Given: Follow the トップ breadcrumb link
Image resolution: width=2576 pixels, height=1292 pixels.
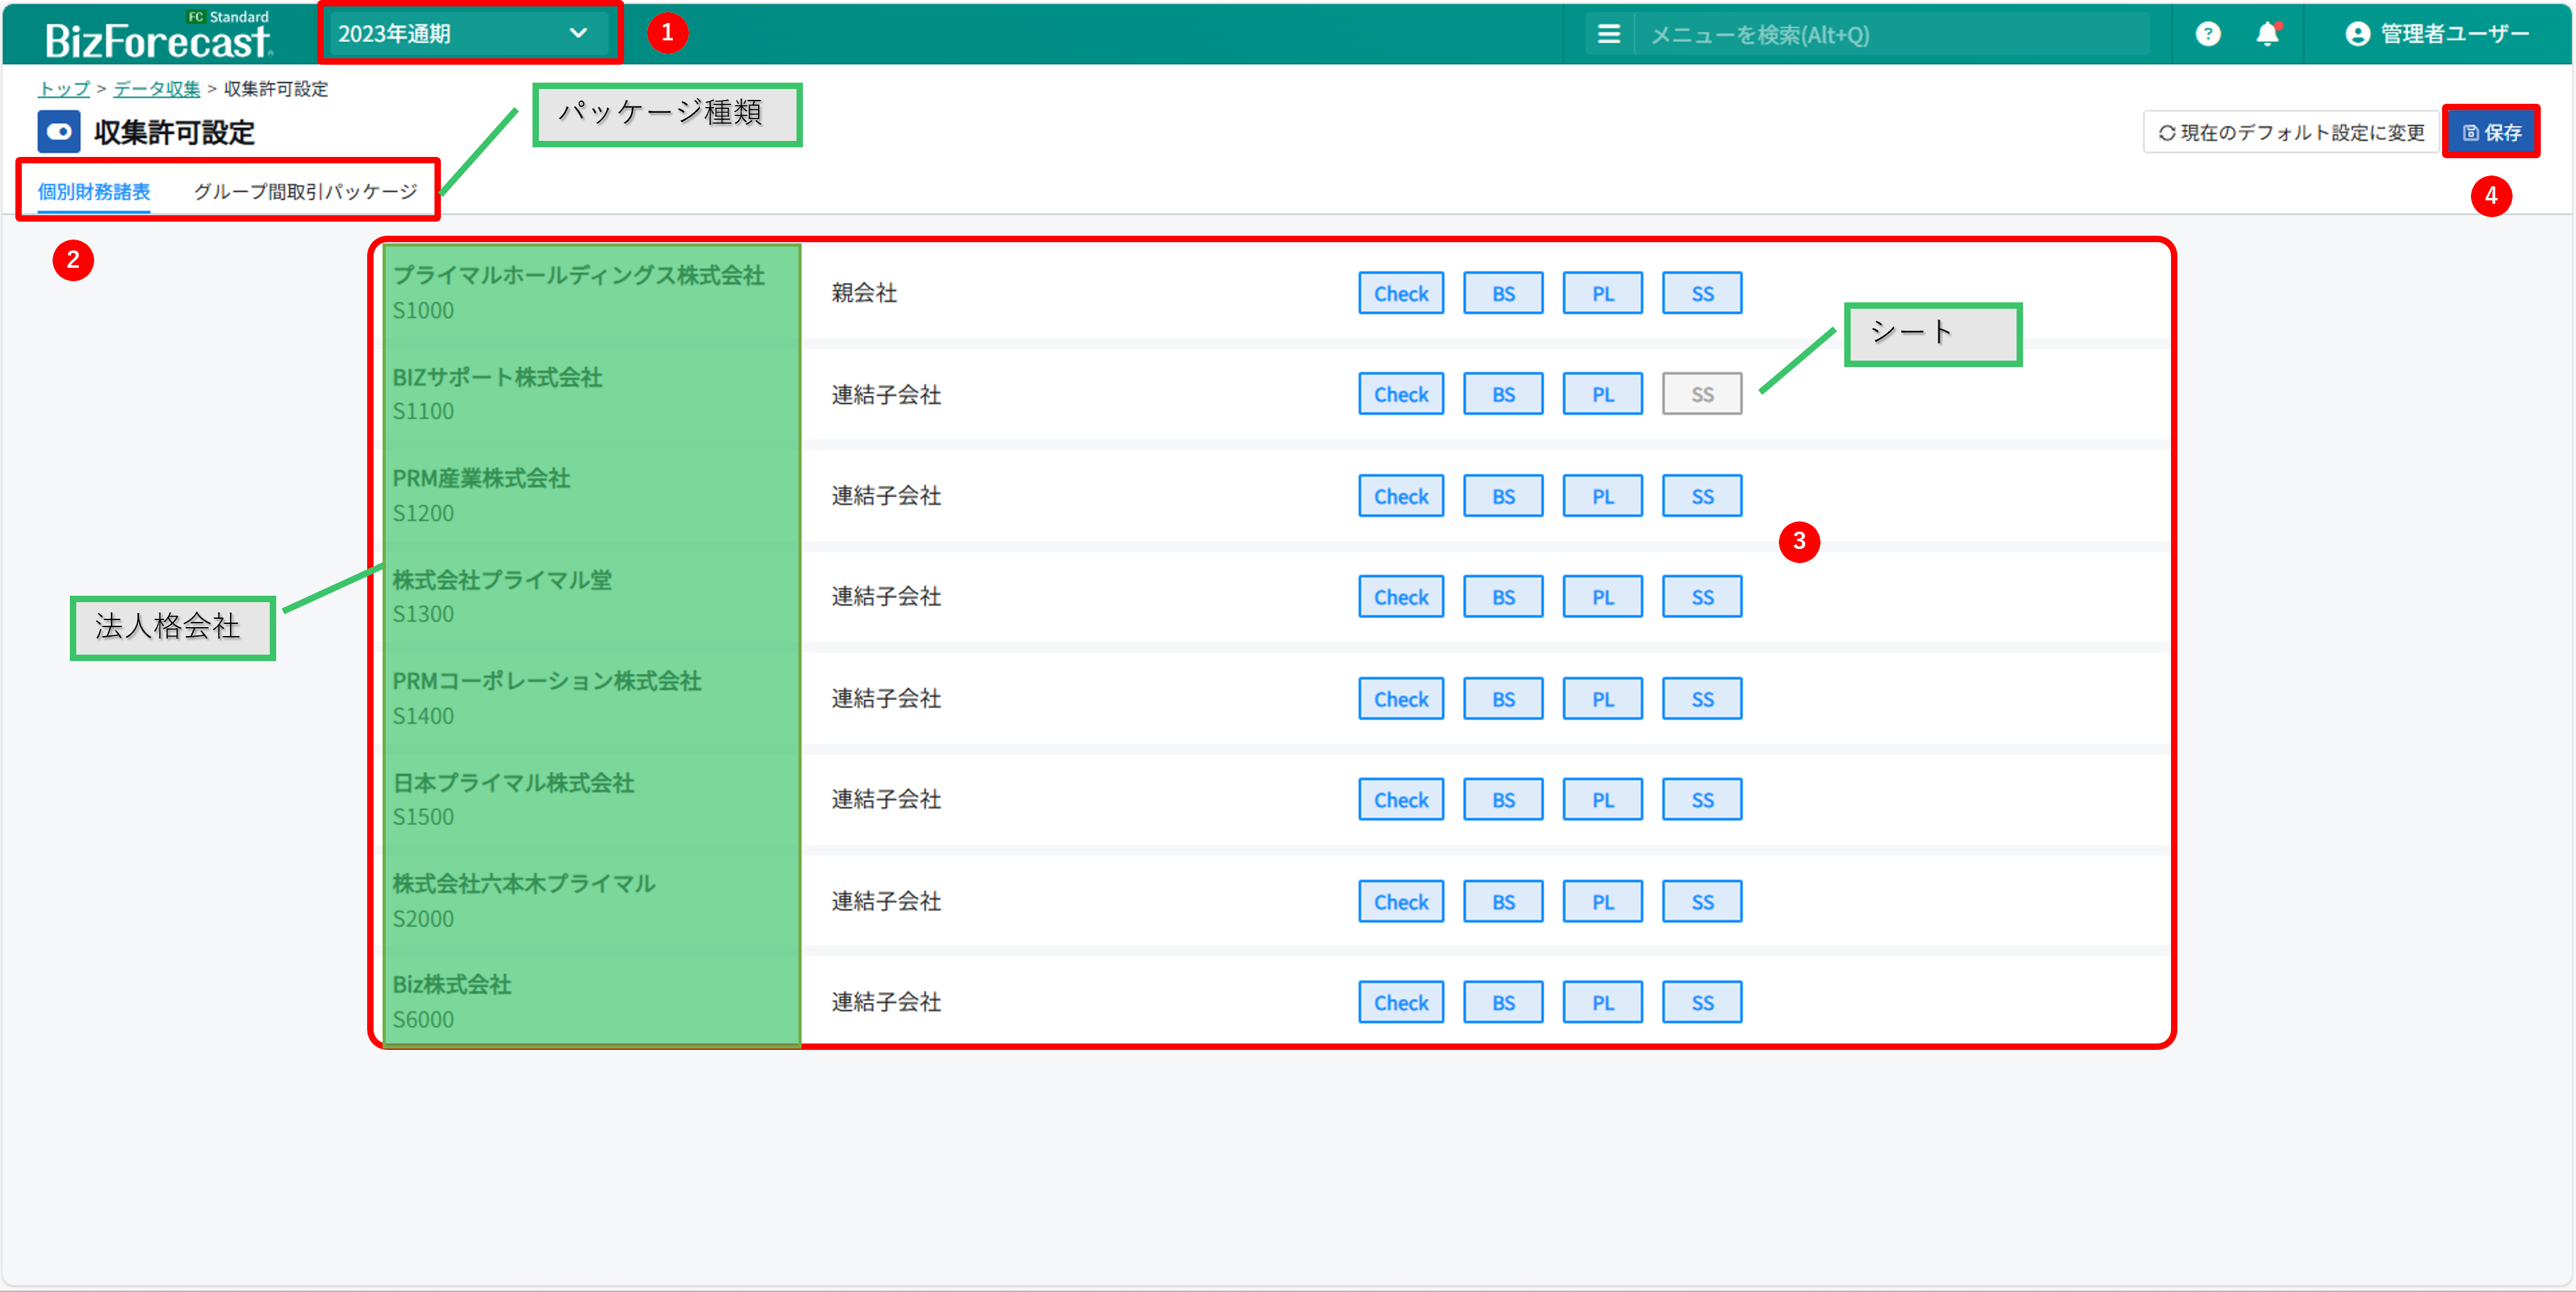Looking at the screenshot, I should (63, 89).
